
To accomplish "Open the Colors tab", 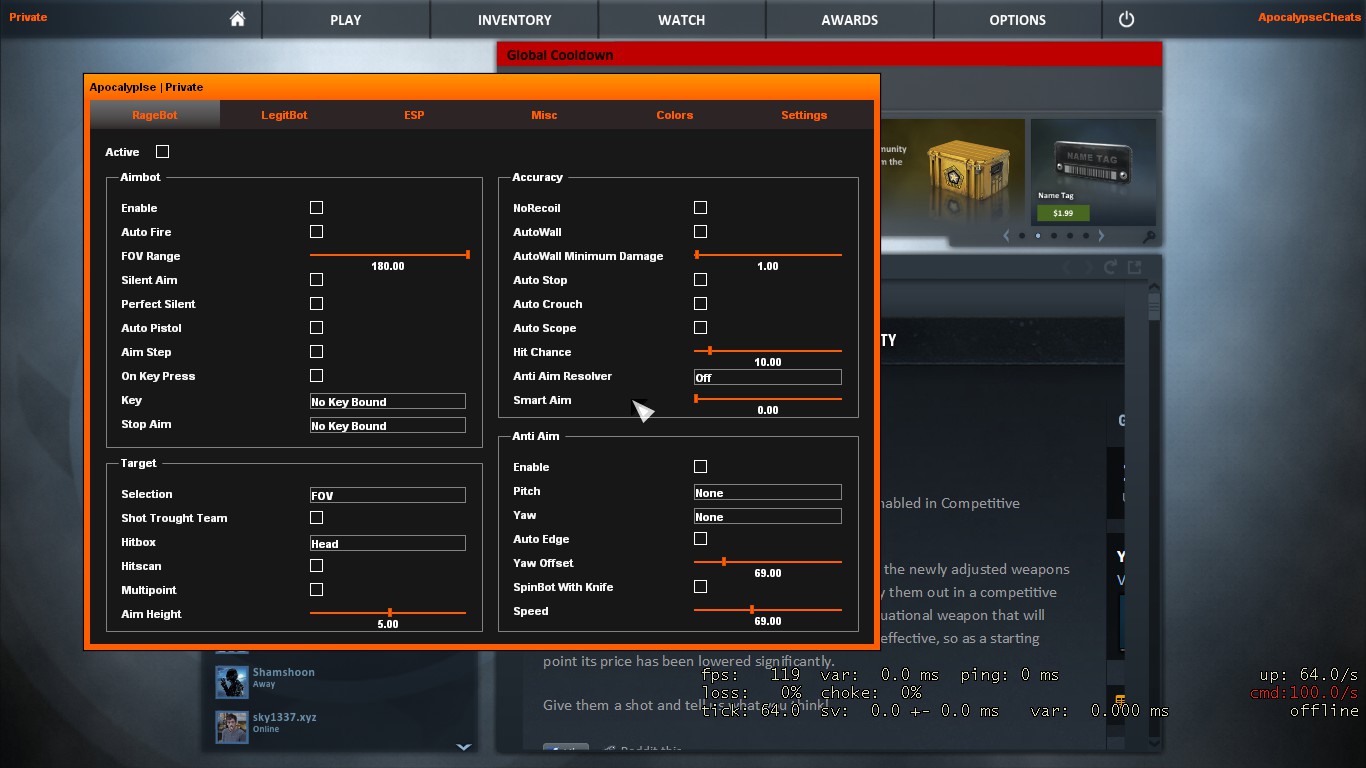I will click(674, 115).
